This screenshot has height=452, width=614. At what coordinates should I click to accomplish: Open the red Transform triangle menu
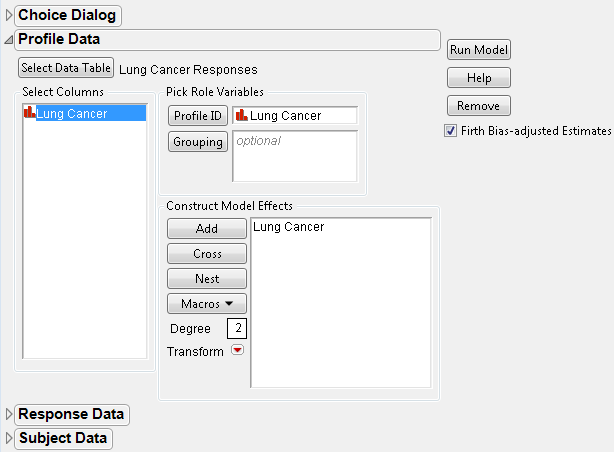[237, 351]
